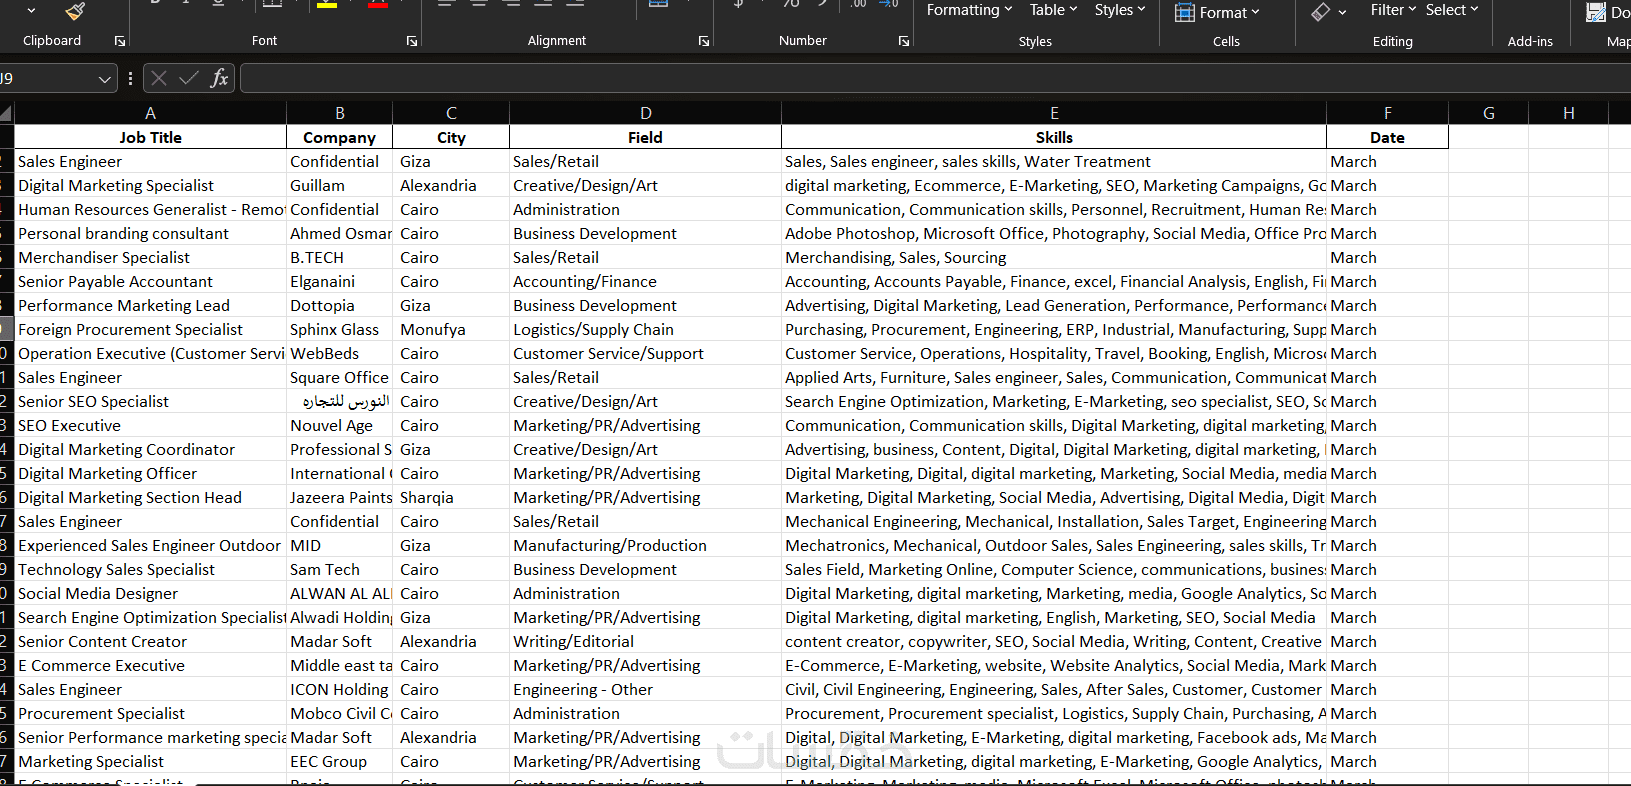The height and width of the screenshot is (786, 1631).
Task: Select the Writing/Editorial field cell
Action: click(x=645, y=641)
